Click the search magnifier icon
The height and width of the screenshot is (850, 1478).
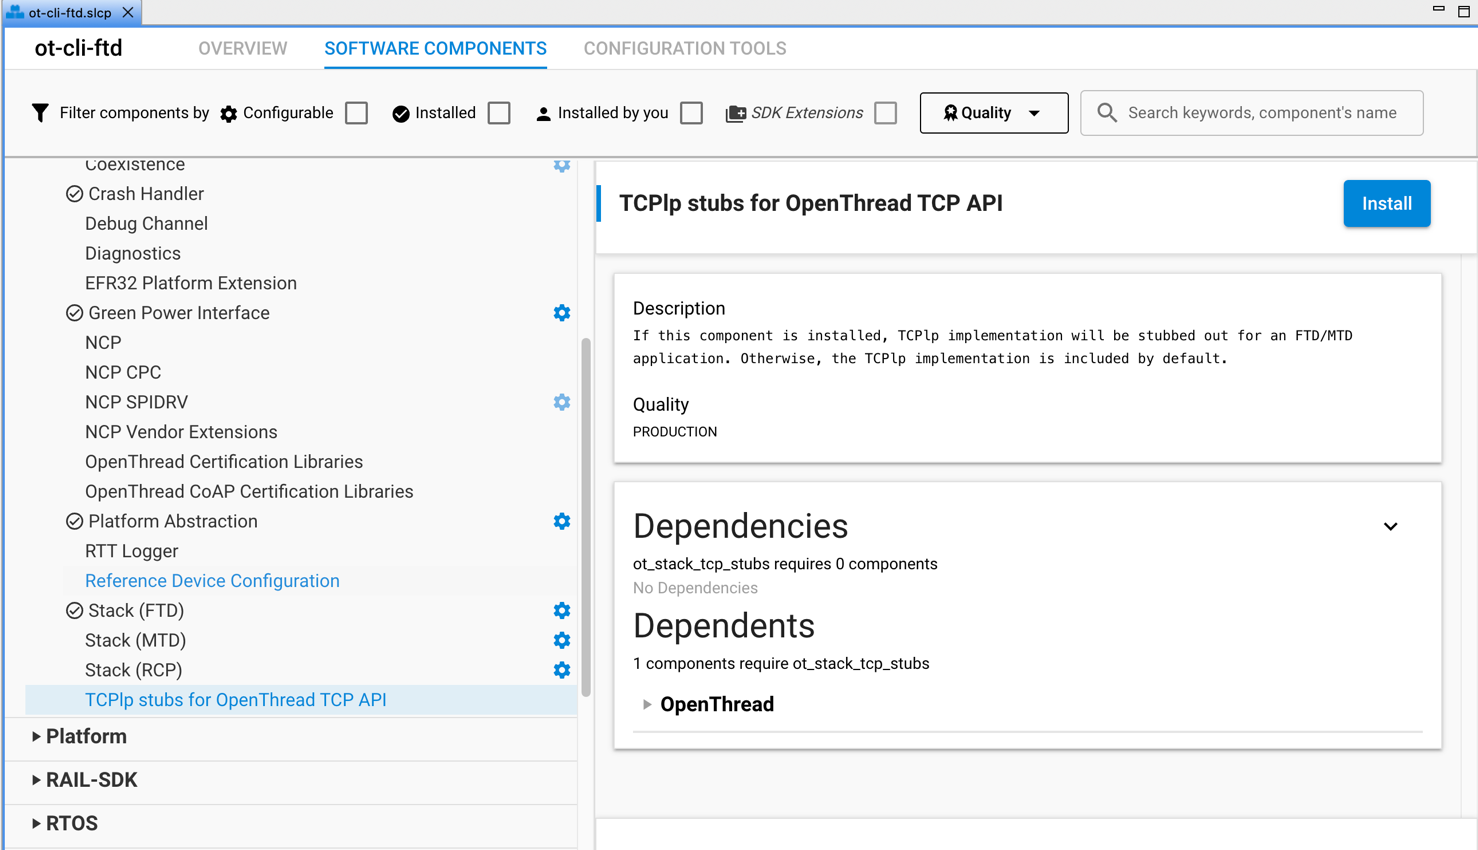coord(1106,113)
